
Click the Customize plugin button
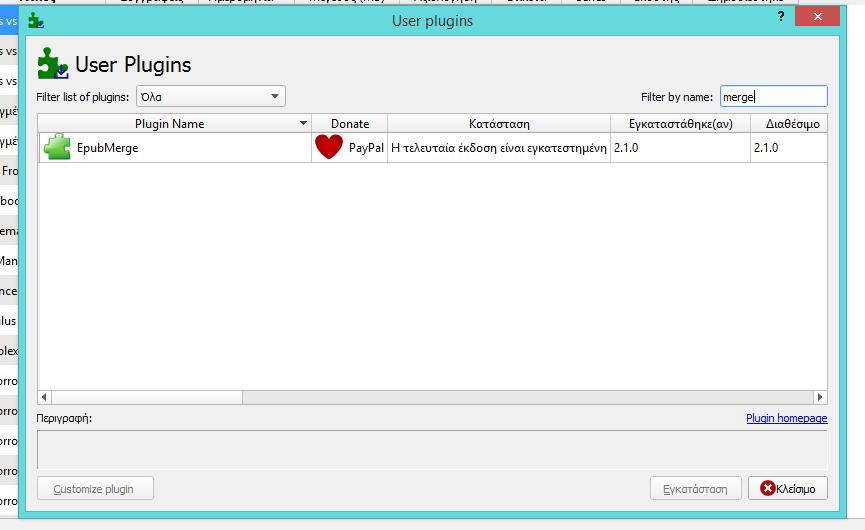95,489
